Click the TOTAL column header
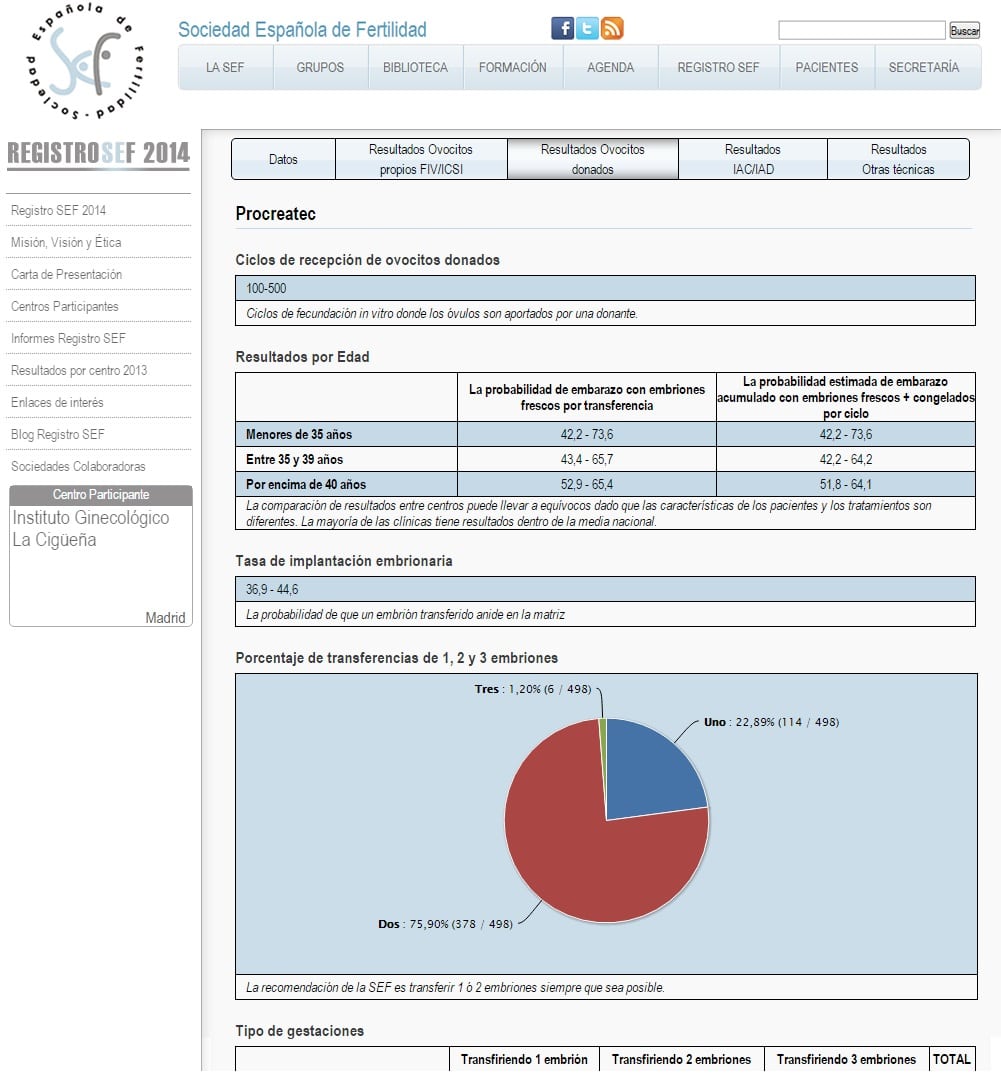Image resolution: width=1001 pixels, height=1077 pixels. pos(952,1059)
